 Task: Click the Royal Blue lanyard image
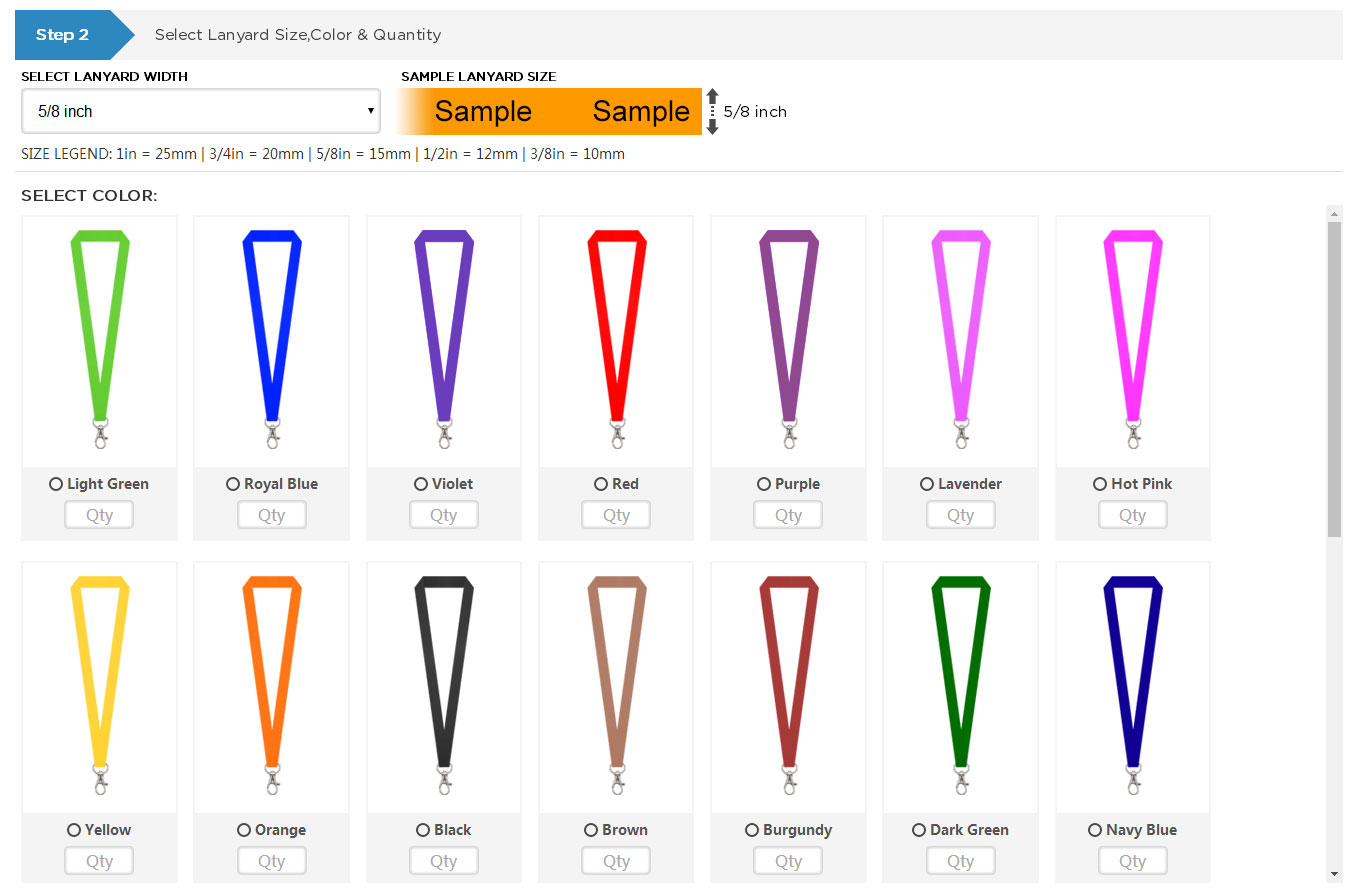(271, 338)
